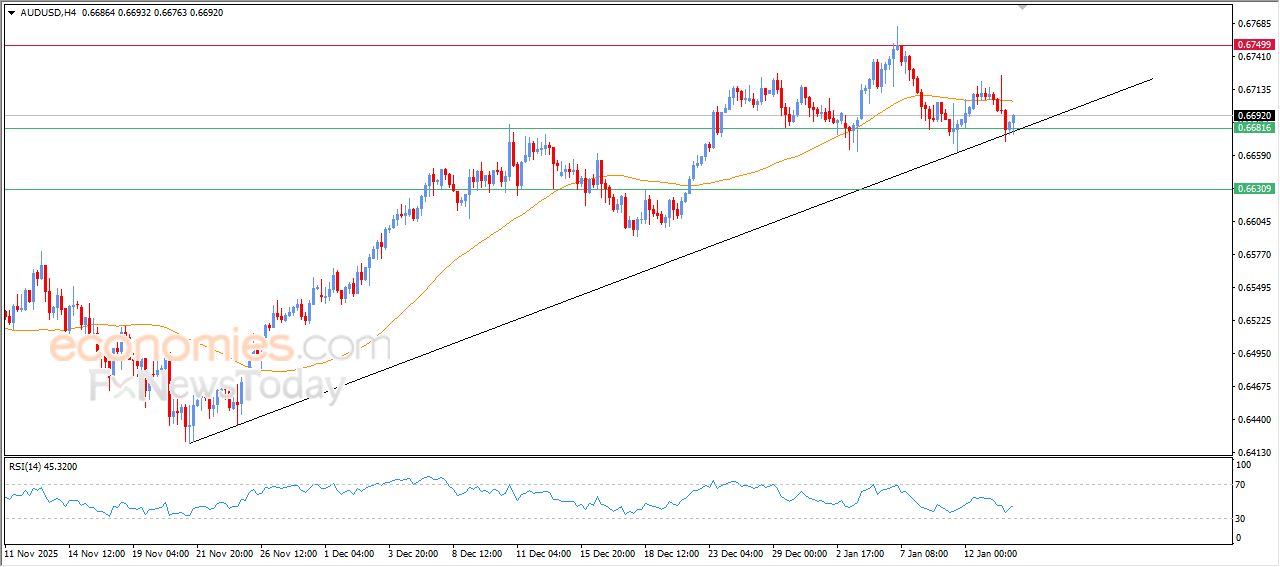The width and height of the screenshot is (1280, 567).
Task: Click the gray chart shift marker at top
Action: point(1022,7)
